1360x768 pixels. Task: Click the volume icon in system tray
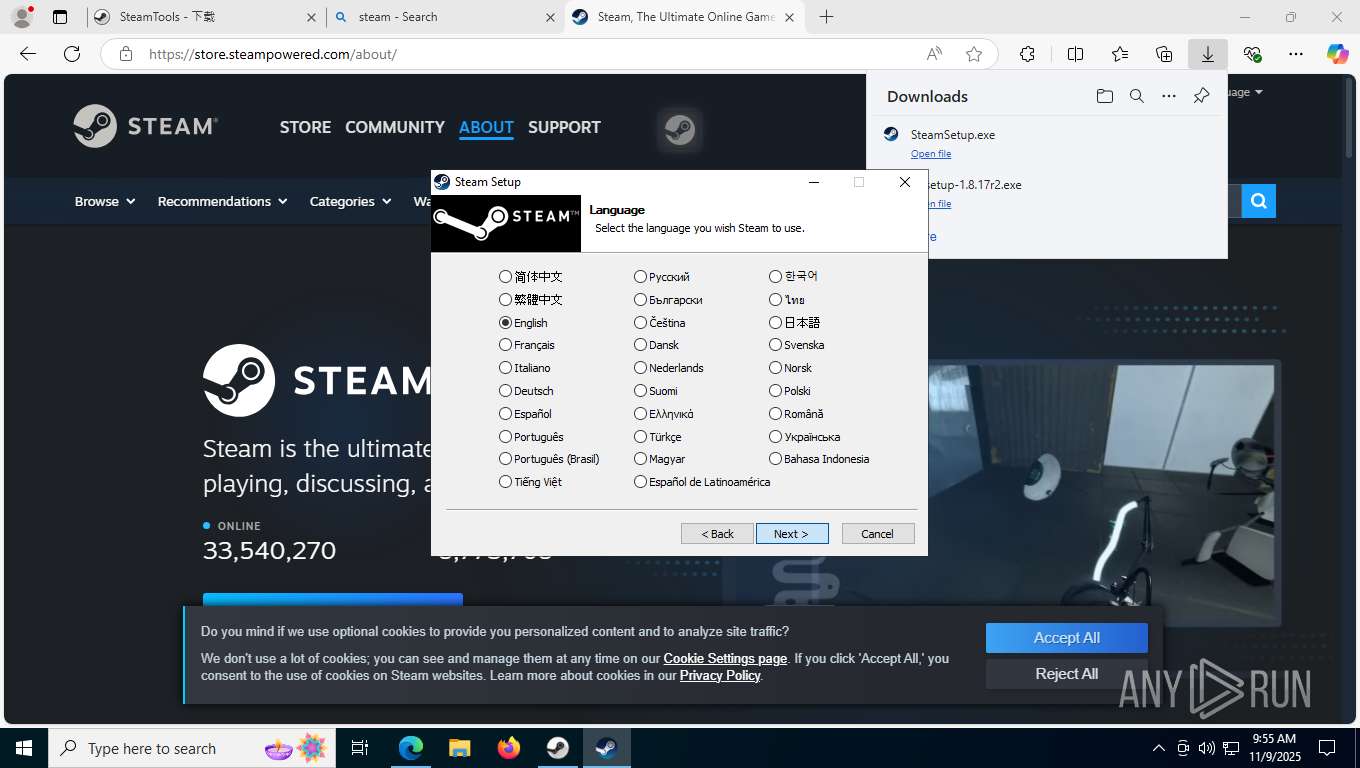point(1206,748)
